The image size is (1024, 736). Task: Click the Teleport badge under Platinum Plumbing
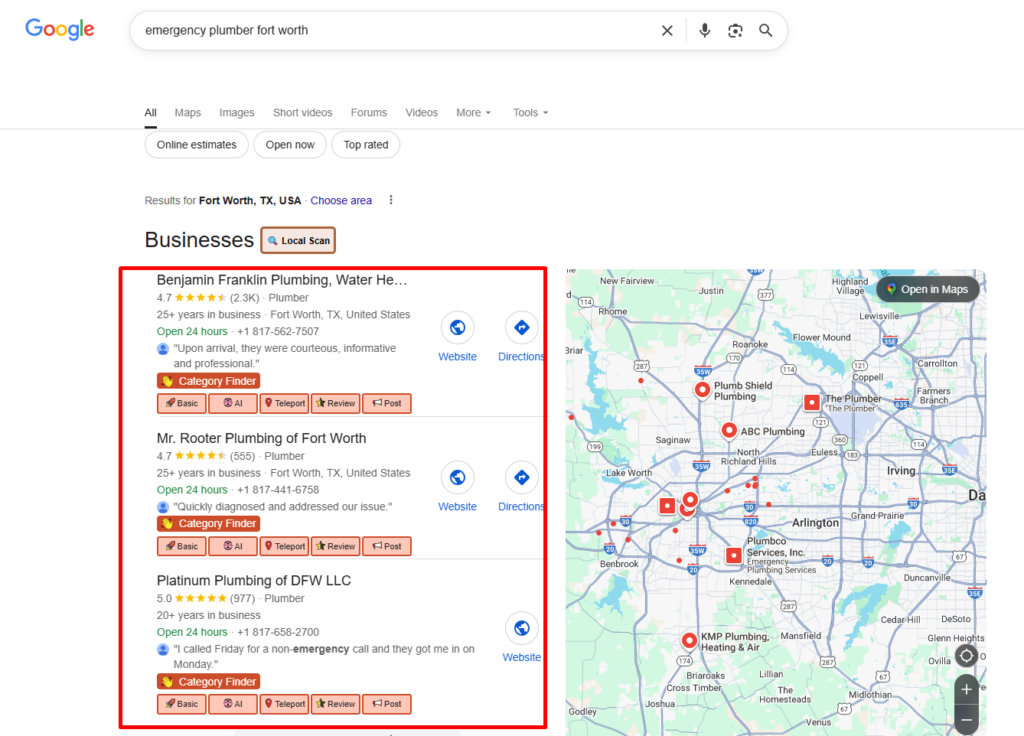(283, 704)
